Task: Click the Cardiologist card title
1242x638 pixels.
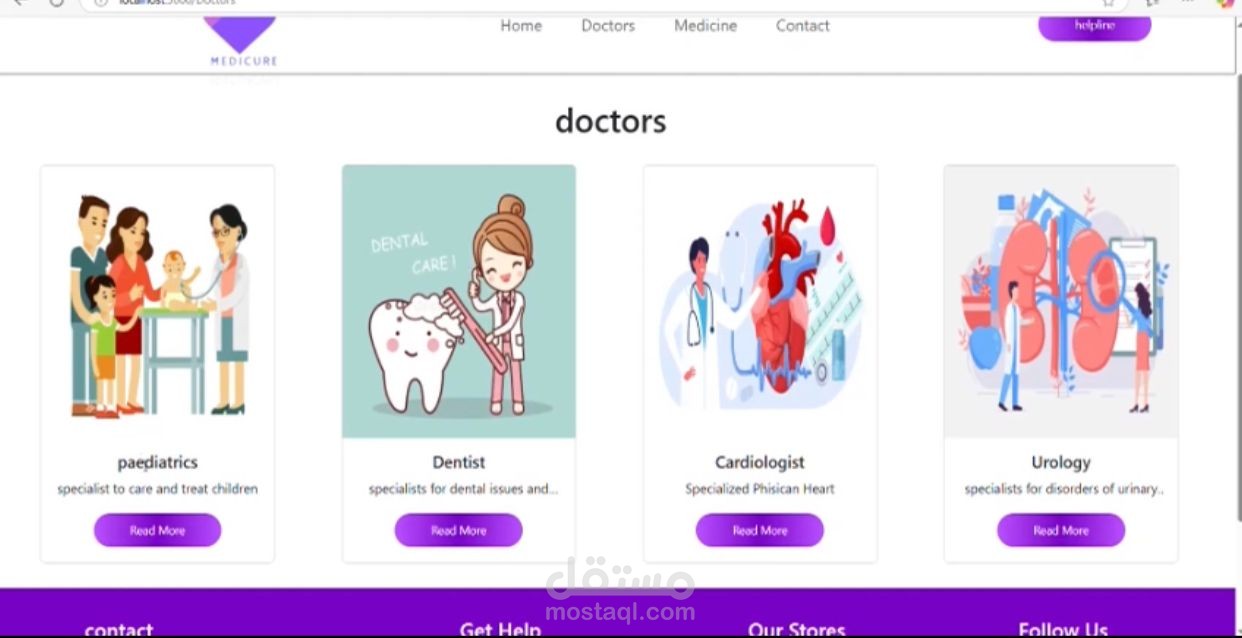Action: (x=760, y=462)
